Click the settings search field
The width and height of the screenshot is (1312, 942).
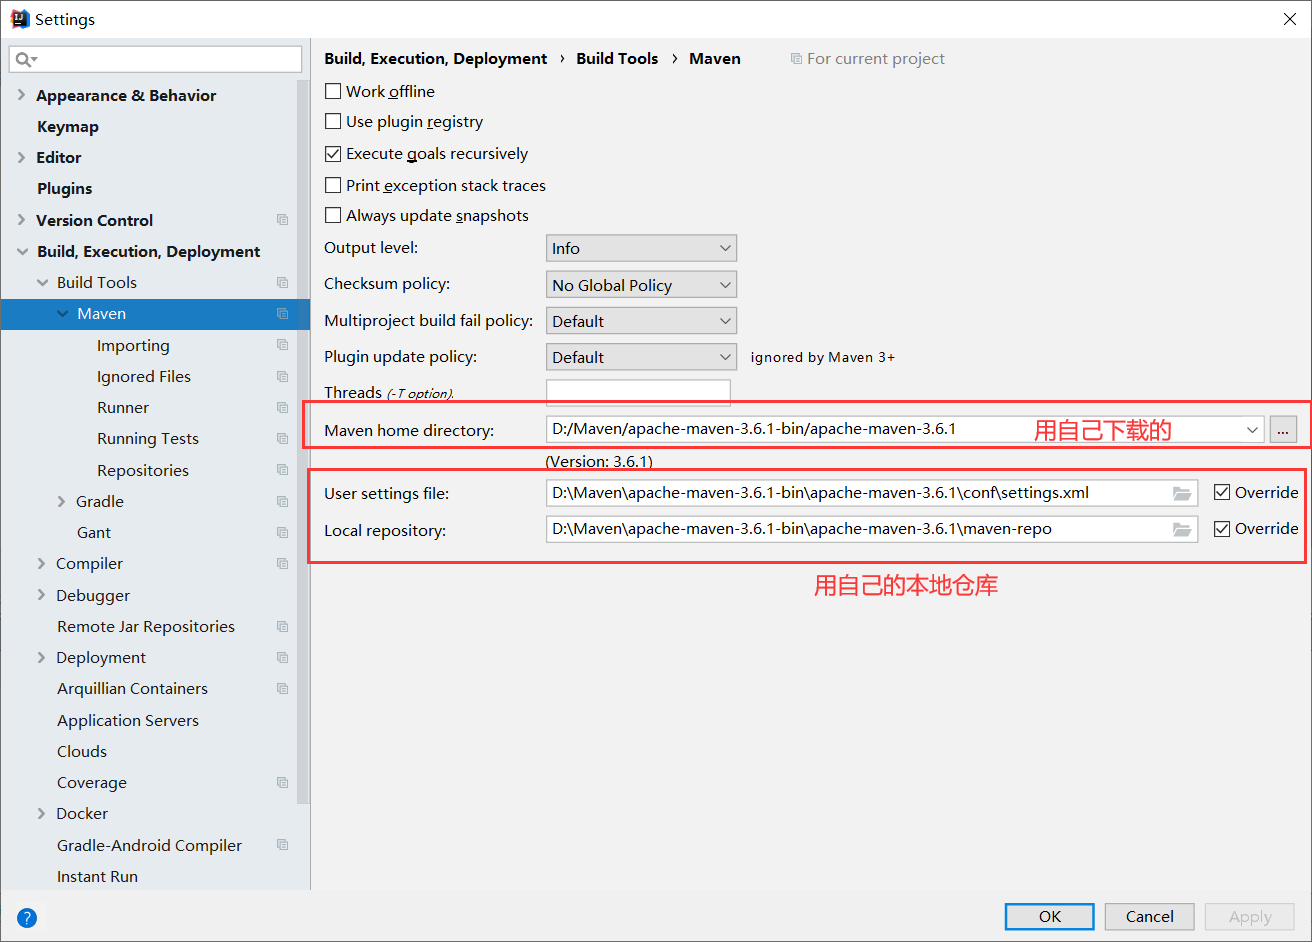155,60
